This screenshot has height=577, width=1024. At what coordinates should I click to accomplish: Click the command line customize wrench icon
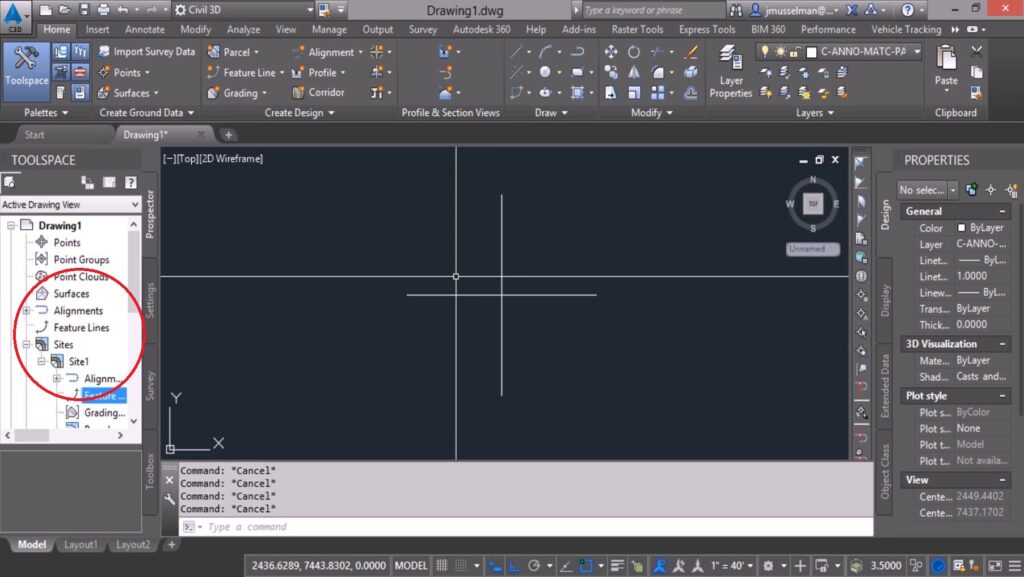pyautogui.click(x=170, y=499)
